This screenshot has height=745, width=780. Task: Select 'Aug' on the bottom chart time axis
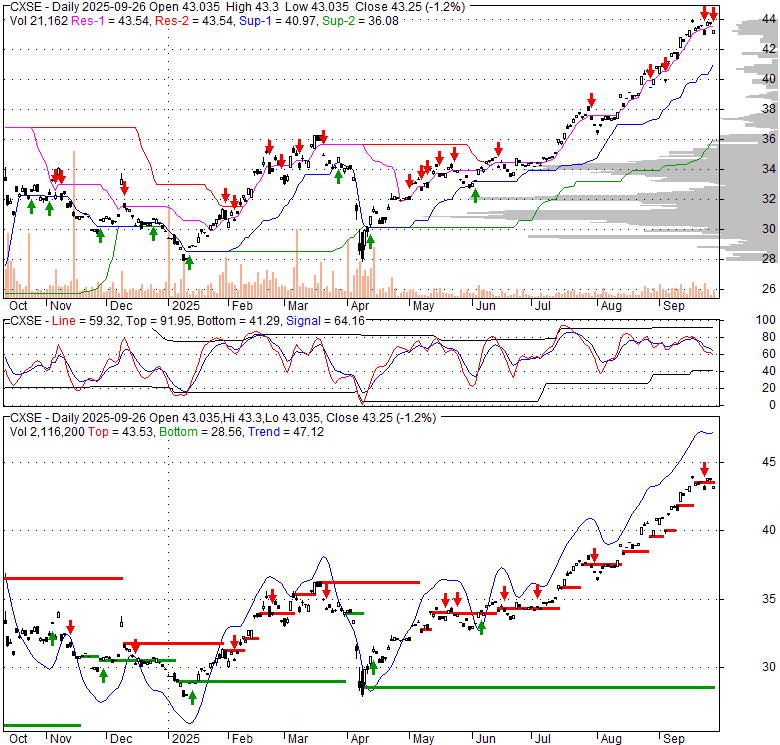coord(611,739)
